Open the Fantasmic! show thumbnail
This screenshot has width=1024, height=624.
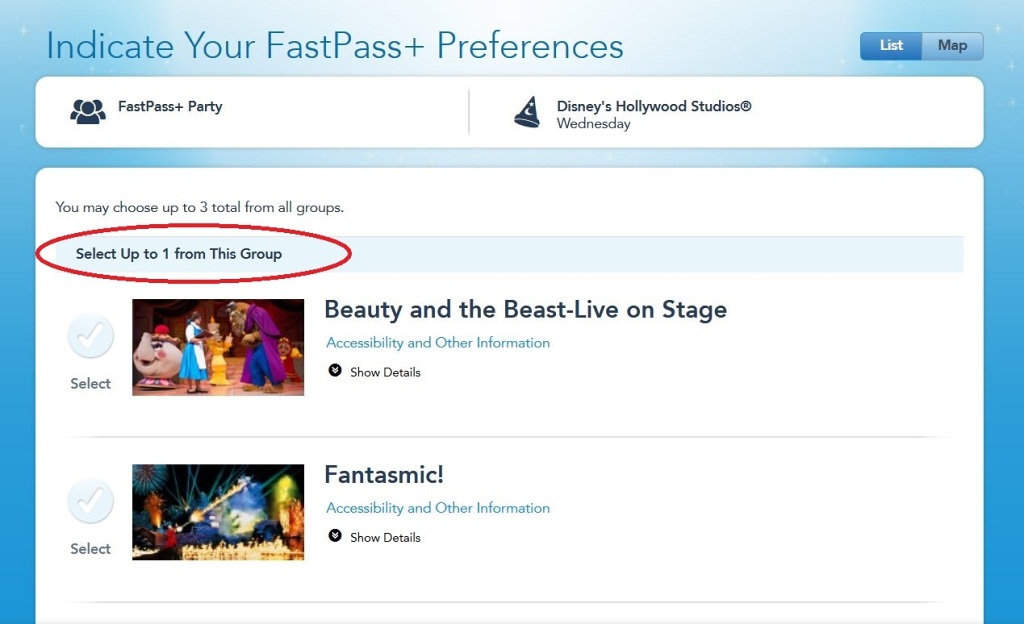point(218,512)
